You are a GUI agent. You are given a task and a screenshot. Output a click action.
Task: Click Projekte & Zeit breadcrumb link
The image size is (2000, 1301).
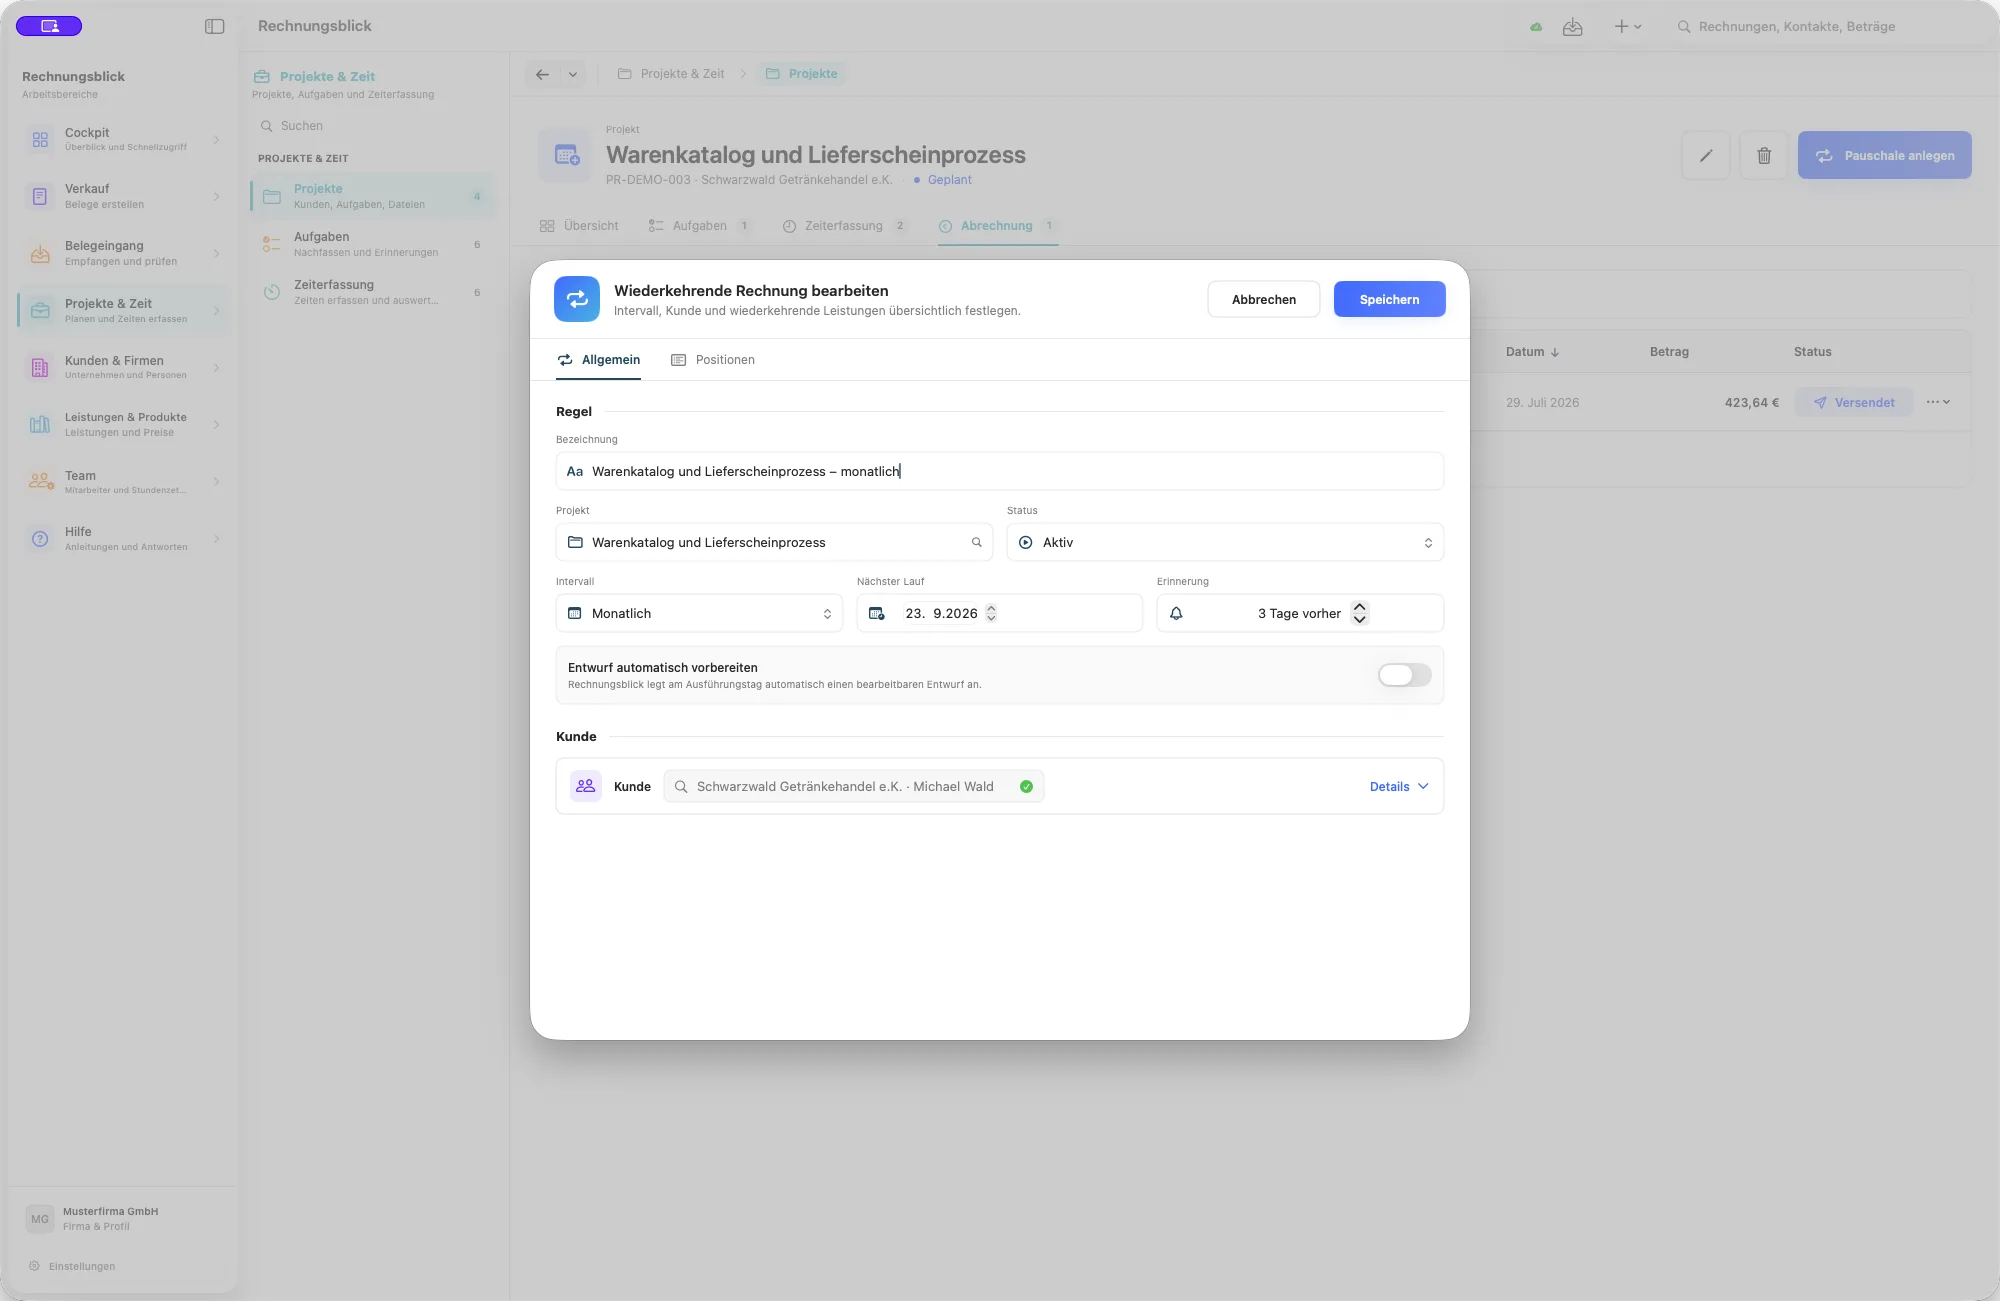pyautogui.click(x=671, y=74)
